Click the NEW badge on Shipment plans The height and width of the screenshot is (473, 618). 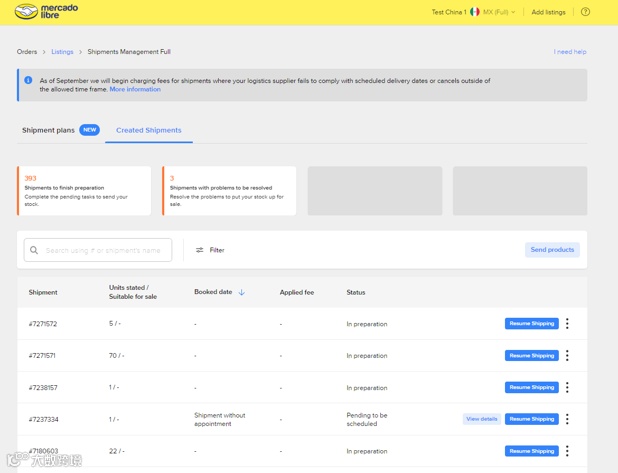tap(89, 130)
